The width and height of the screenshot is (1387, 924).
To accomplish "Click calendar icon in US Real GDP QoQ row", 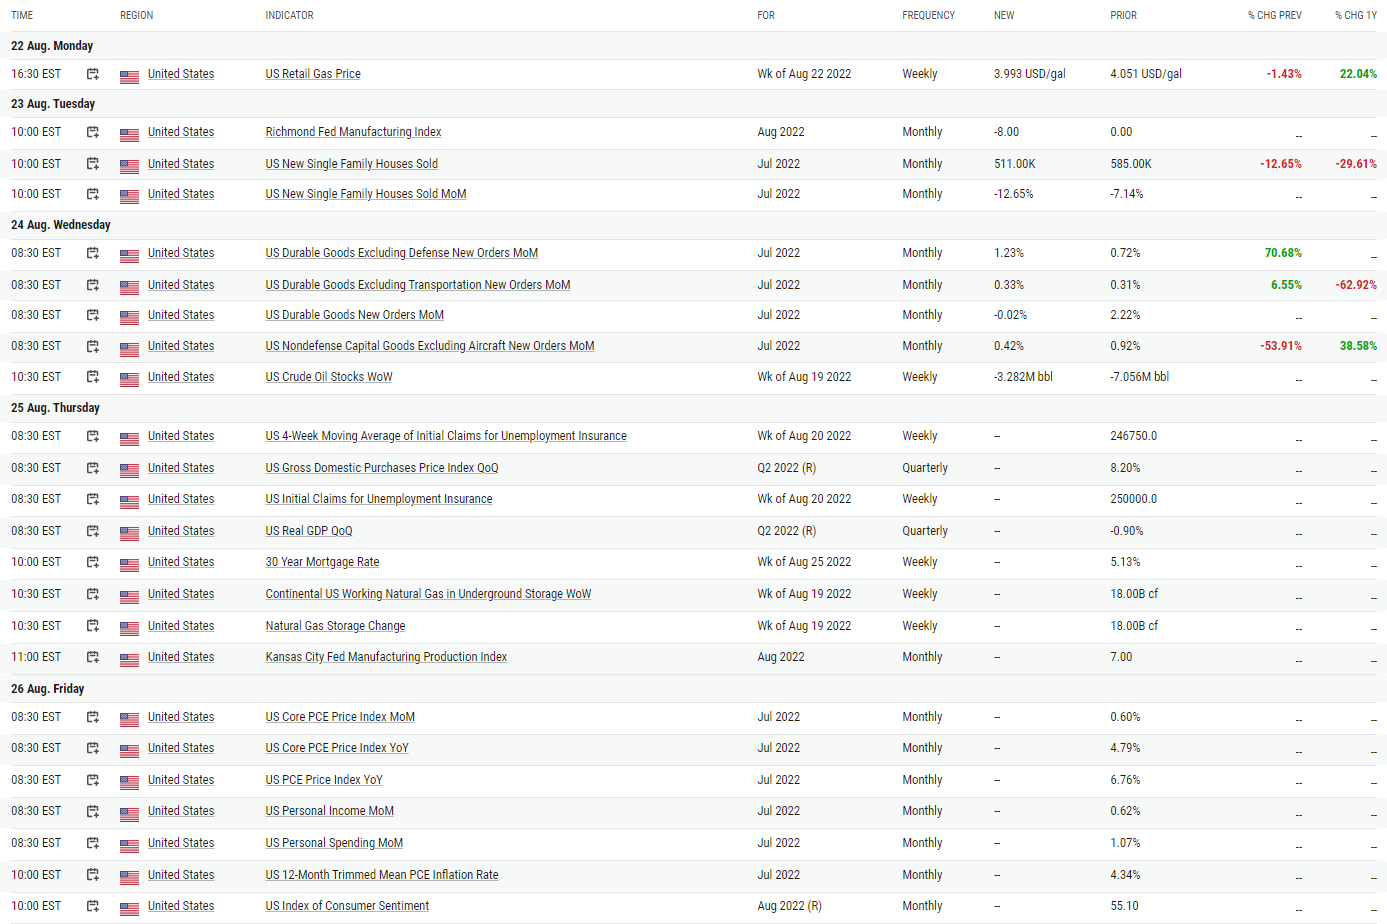I will (93, 531).
